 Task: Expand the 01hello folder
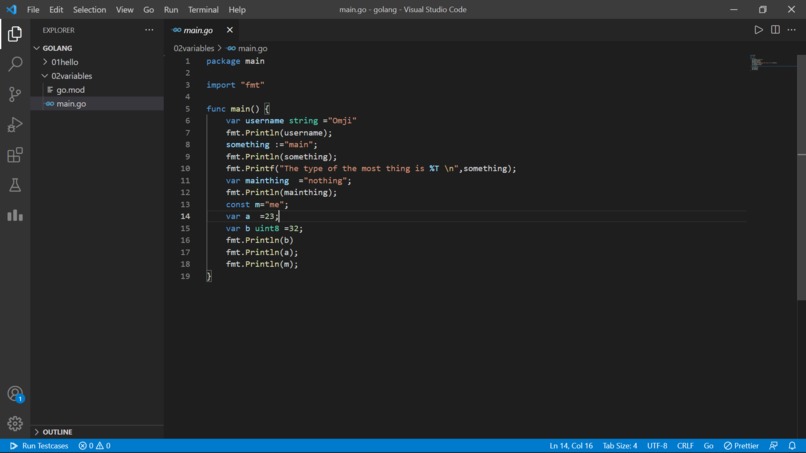pyautogui.click(x=97, y=62)
